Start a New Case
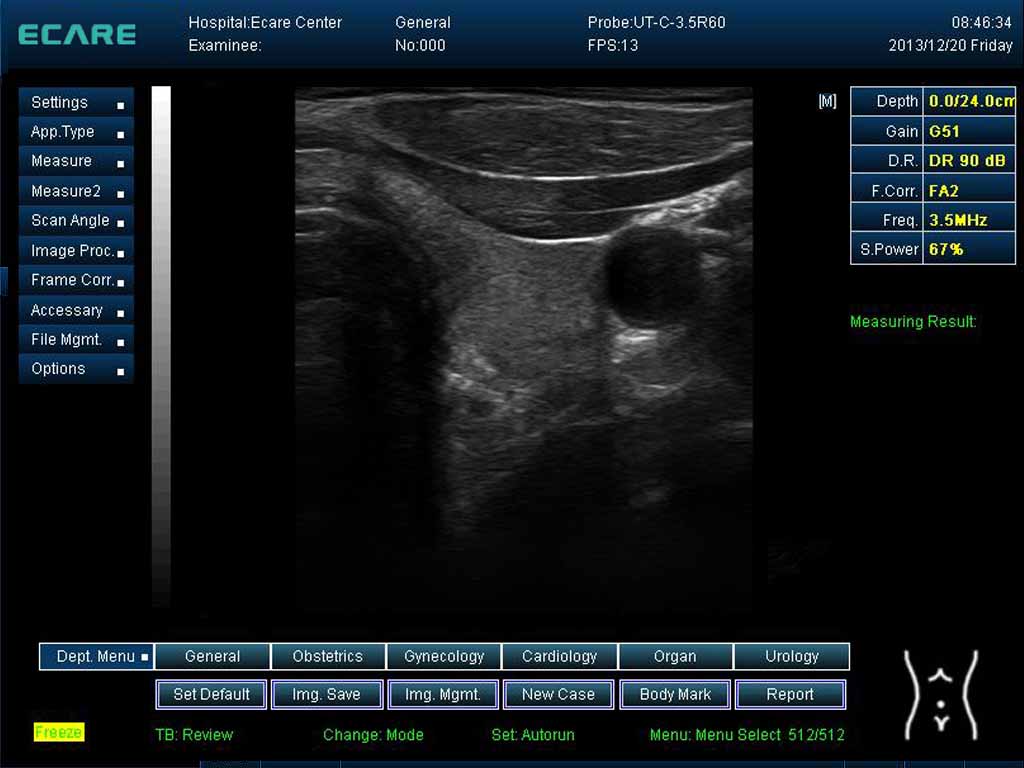The height and width of the screenshot is (768, 1024). [558, 694]
